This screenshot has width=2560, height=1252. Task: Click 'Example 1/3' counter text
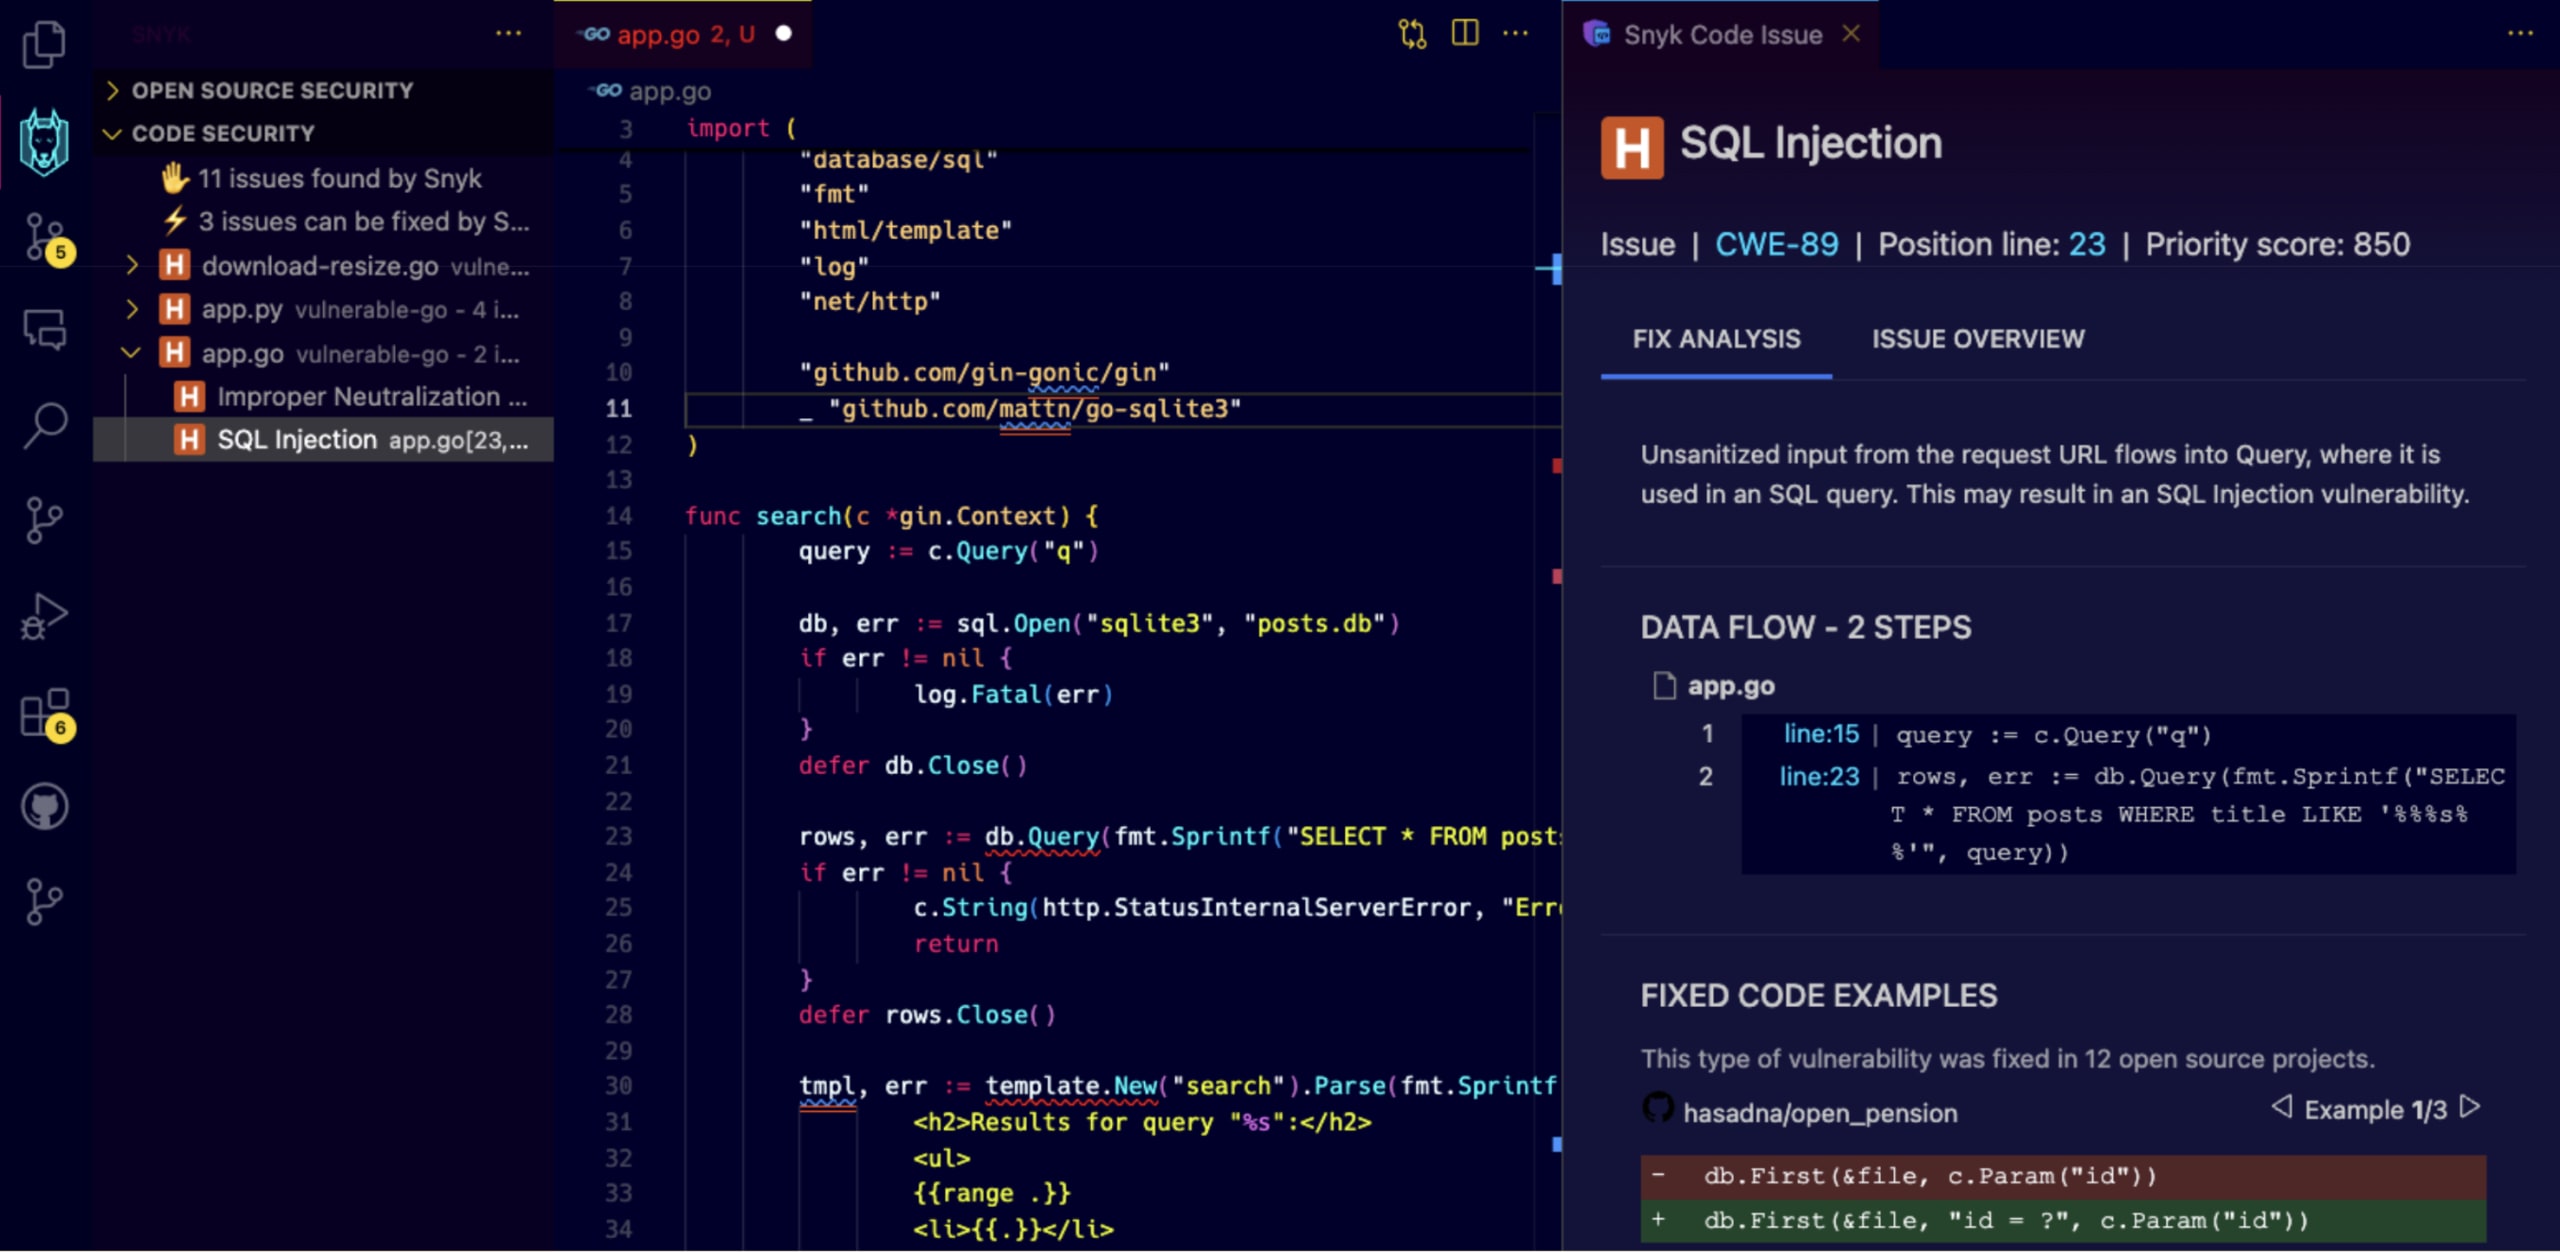[2375, 1110]
